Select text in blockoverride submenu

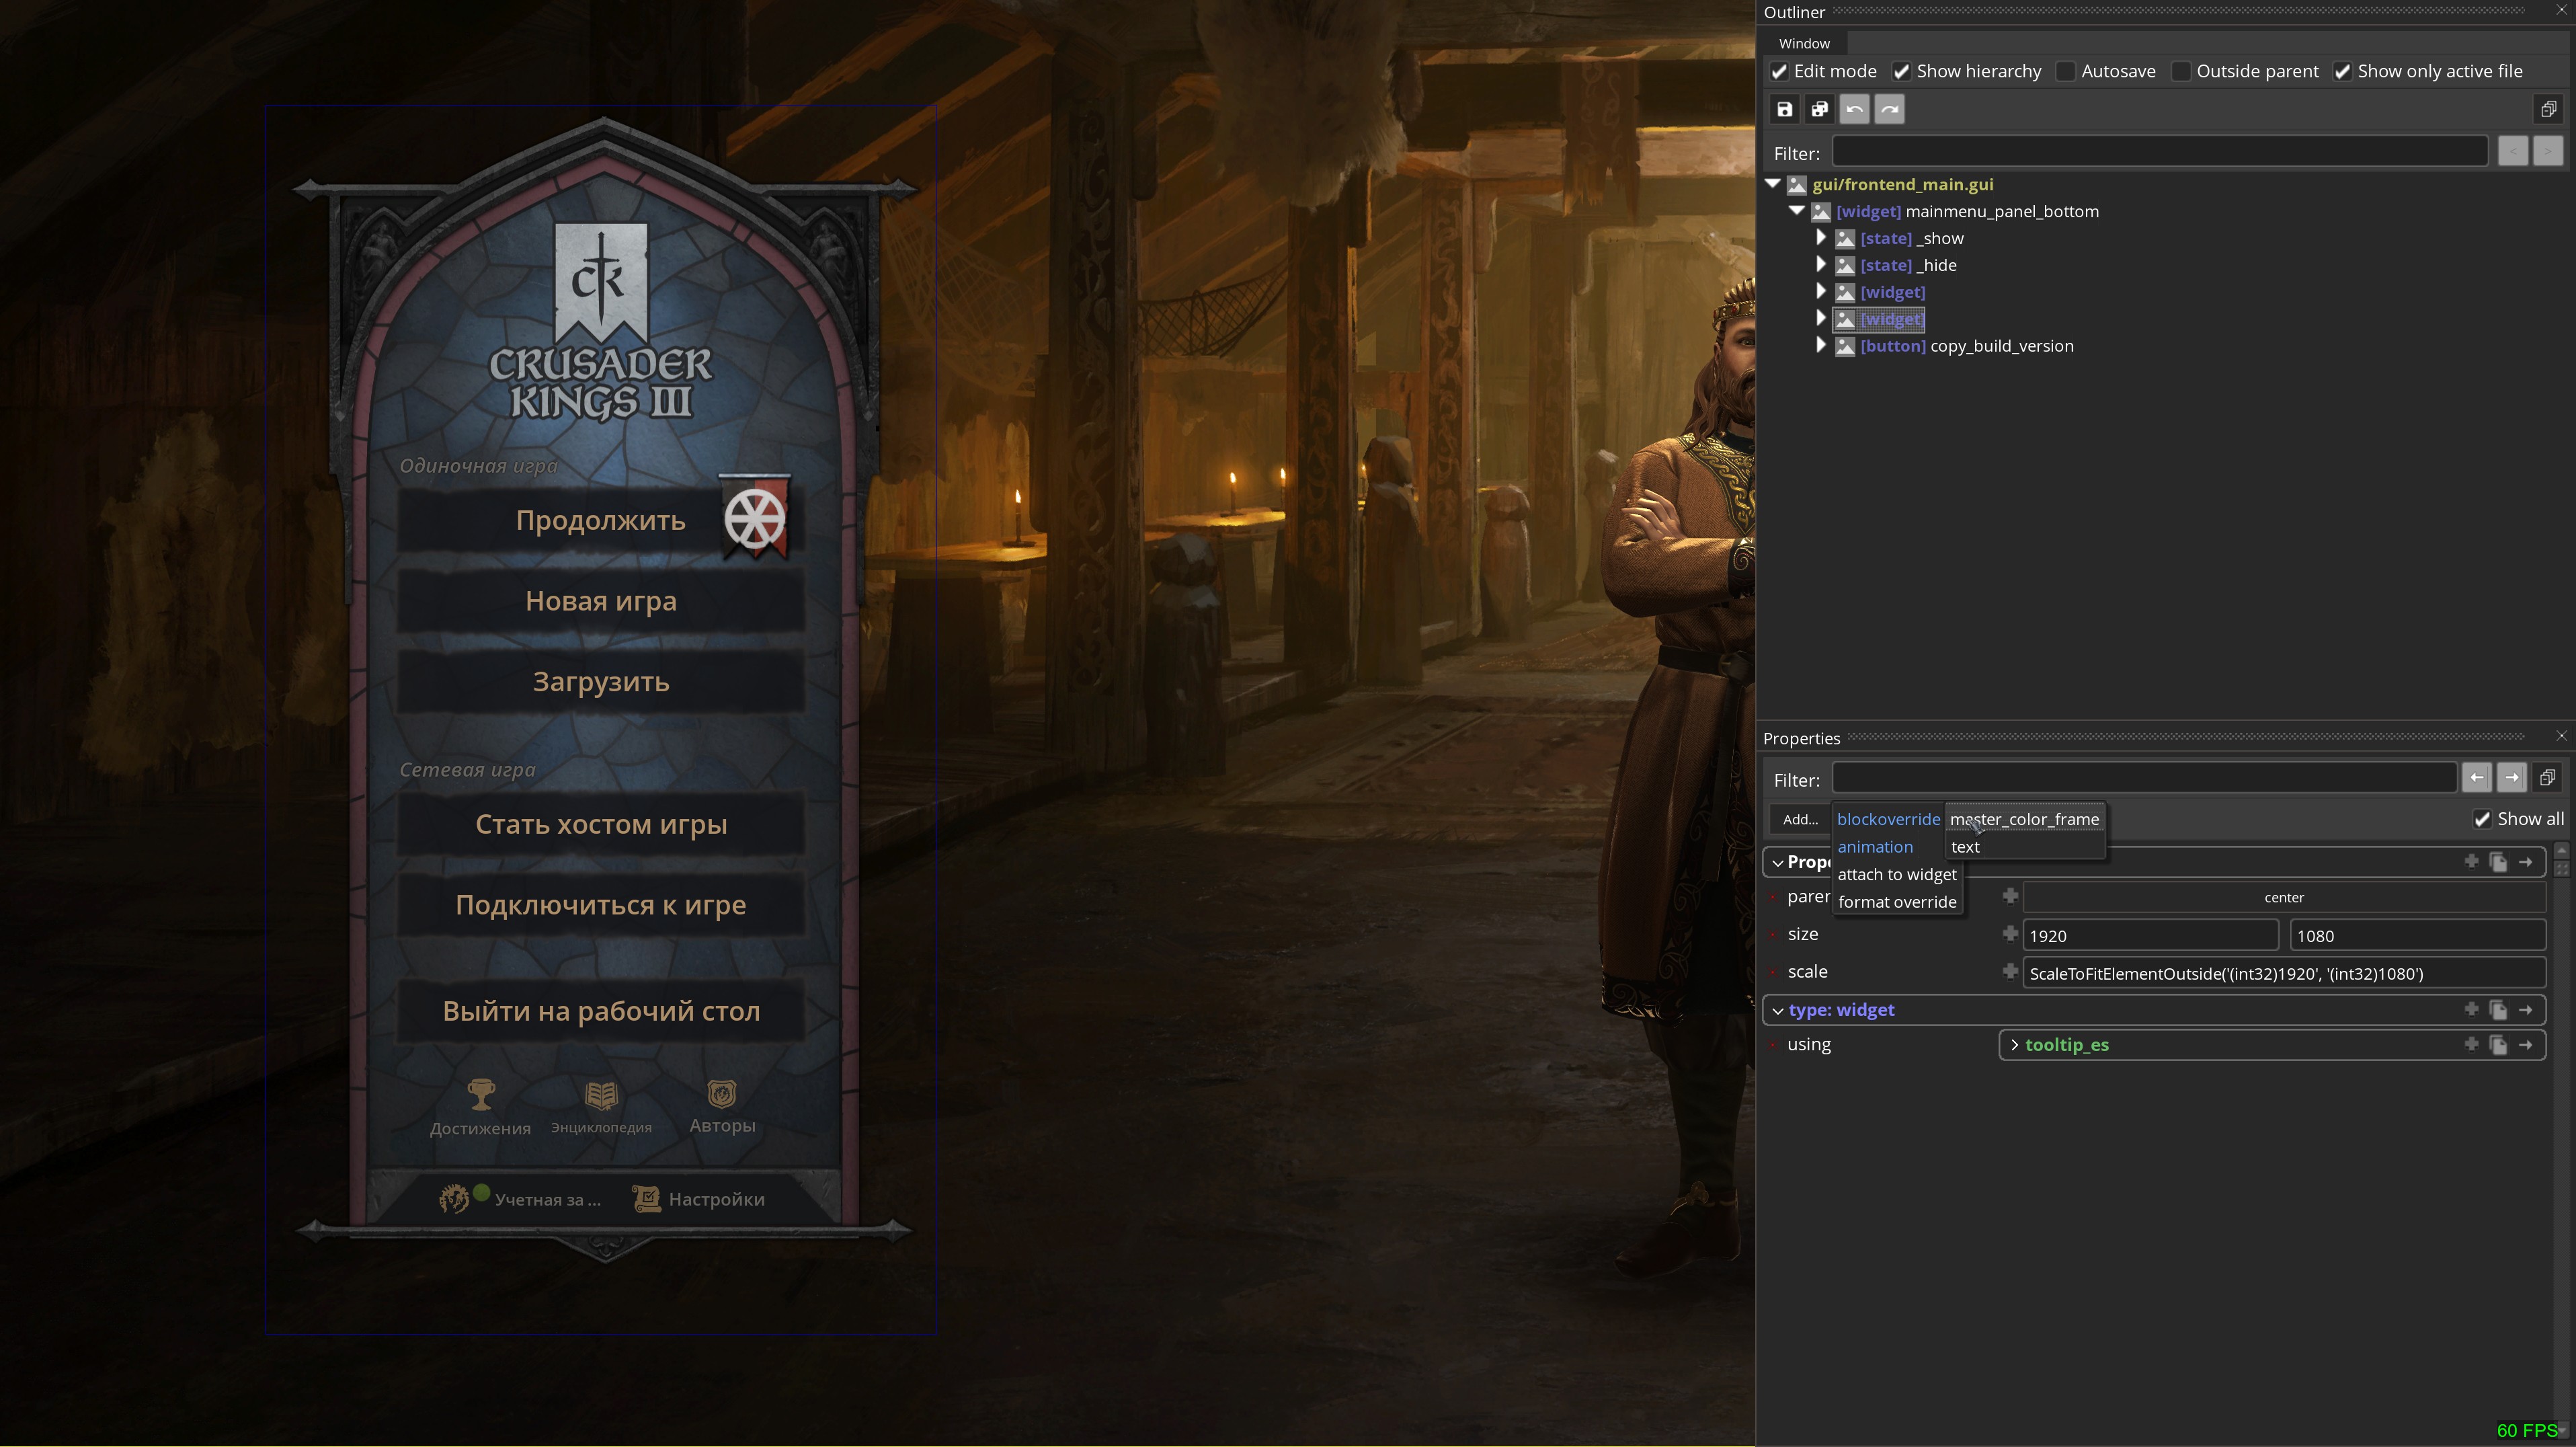[x=1965, y=847]
